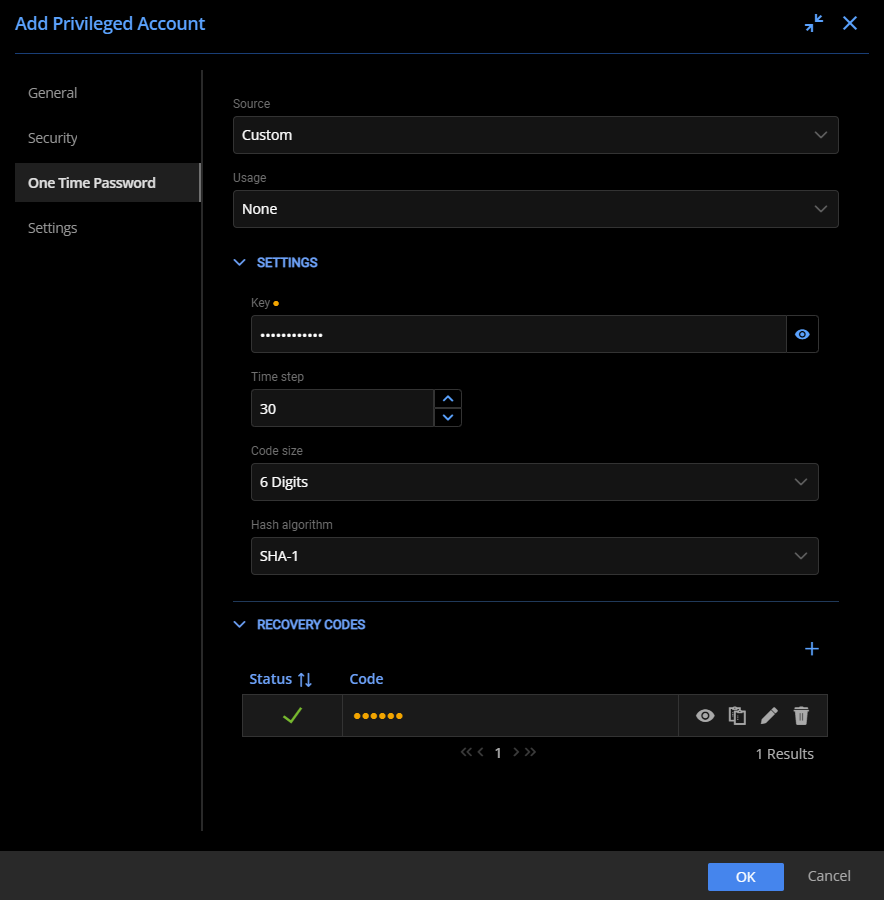Reveal the Key field value
The image size is (884, 900).
[x=802, y=334]
